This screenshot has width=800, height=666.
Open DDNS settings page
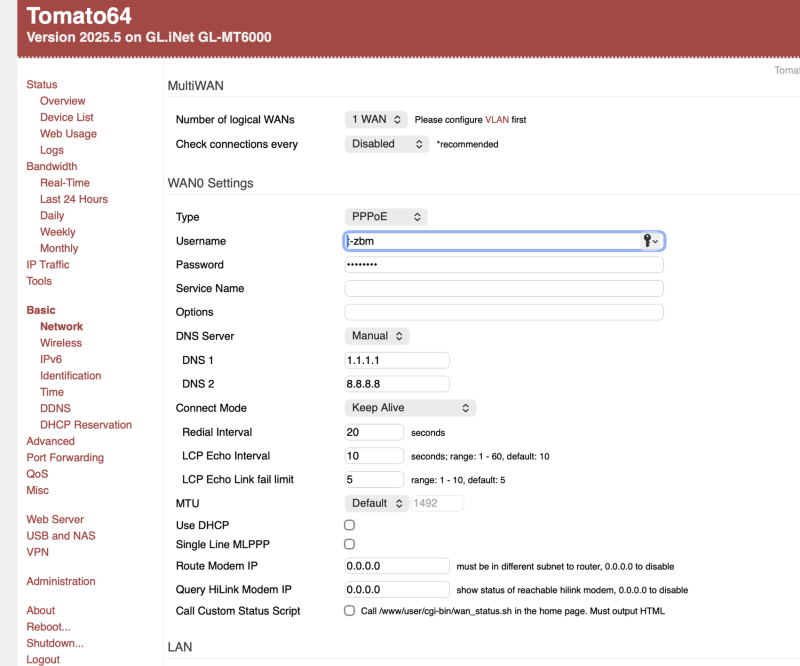pyautogui.click(x=56, y=408)
